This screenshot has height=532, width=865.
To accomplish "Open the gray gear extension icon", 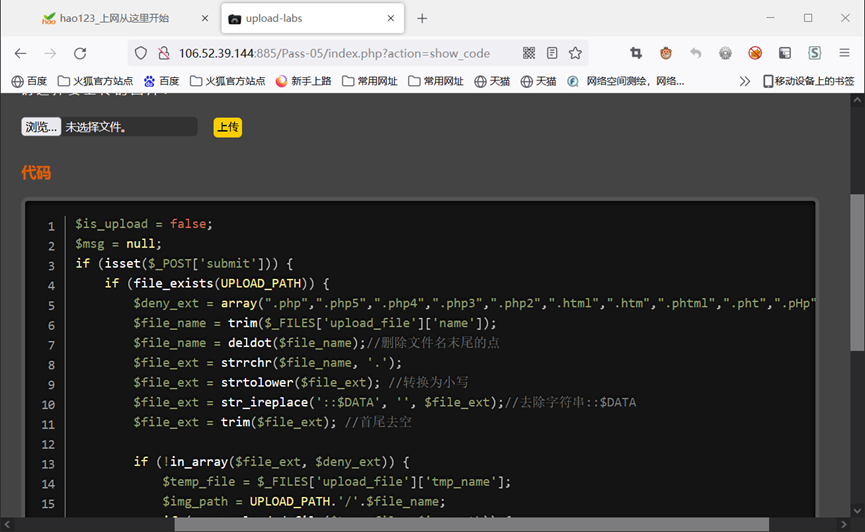I will (725, 53).
